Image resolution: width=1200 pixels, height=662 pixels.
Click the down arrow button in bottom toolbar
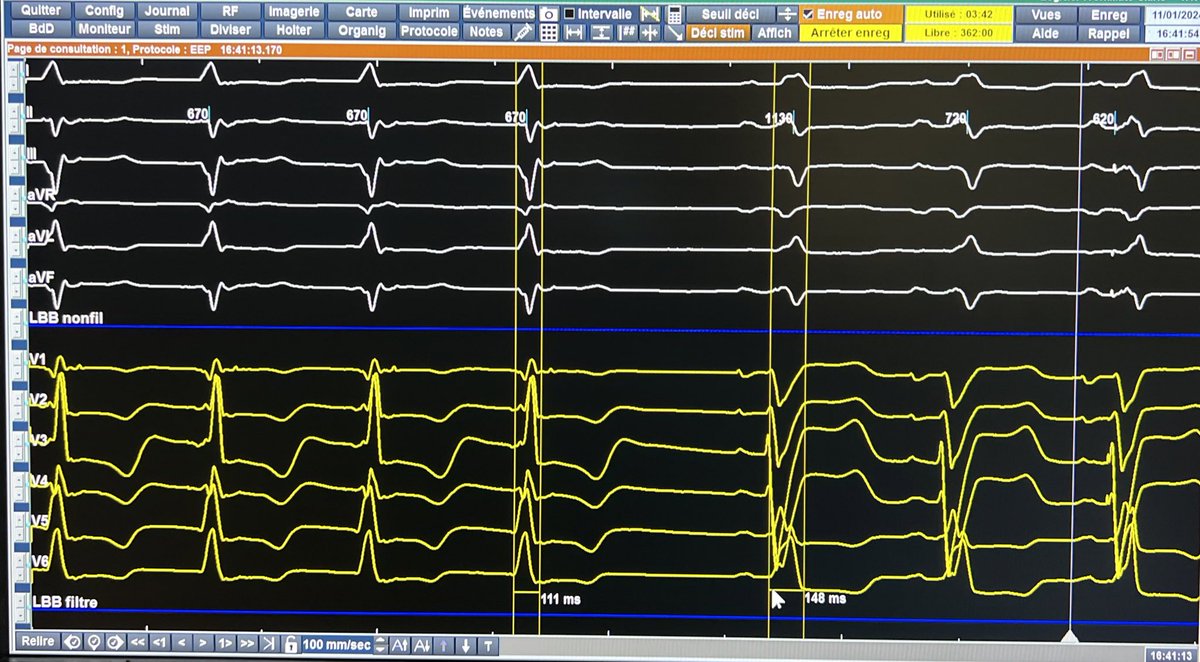[x=465, y=644]
